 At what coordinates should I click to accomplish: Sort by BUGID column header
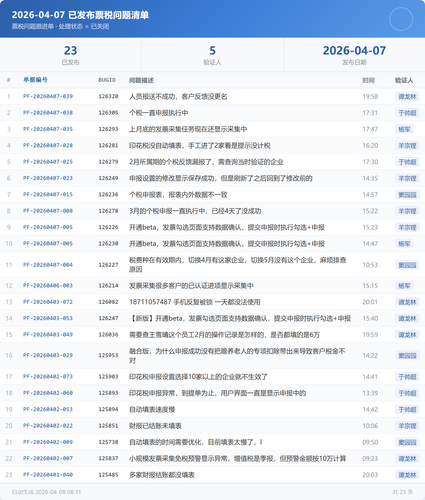(x=107, y=80)
